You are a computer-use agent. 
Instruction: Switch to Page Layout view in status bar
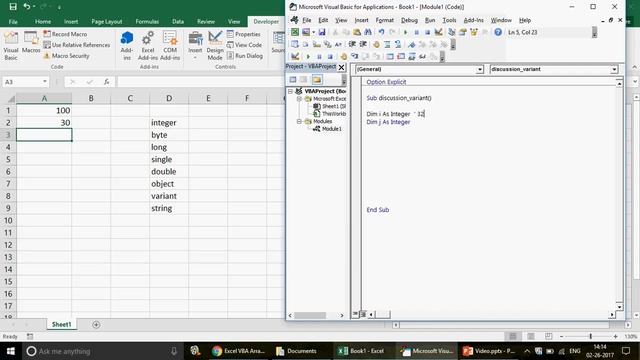click(531, 336)
